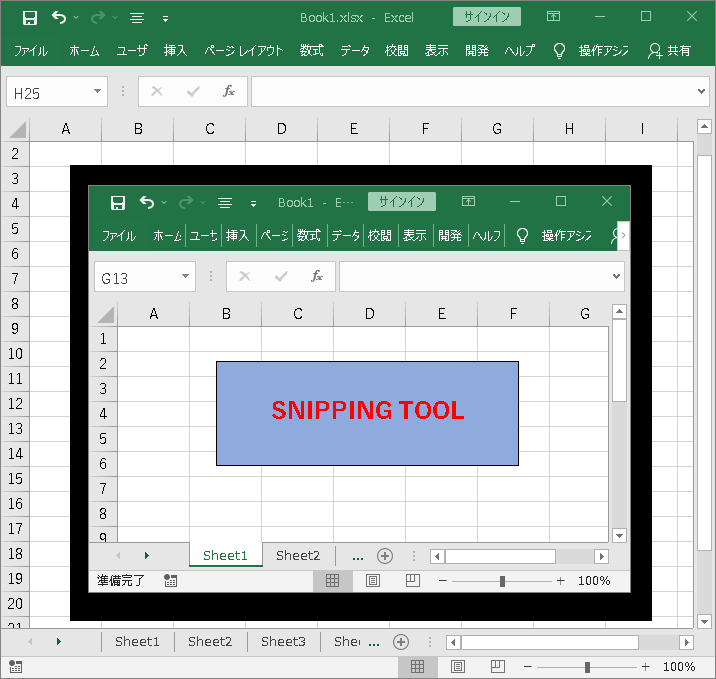Switch to the Sheet2 tab in the bottom tab bar
This screenshot has height=679, width=716.
[210, 642]
